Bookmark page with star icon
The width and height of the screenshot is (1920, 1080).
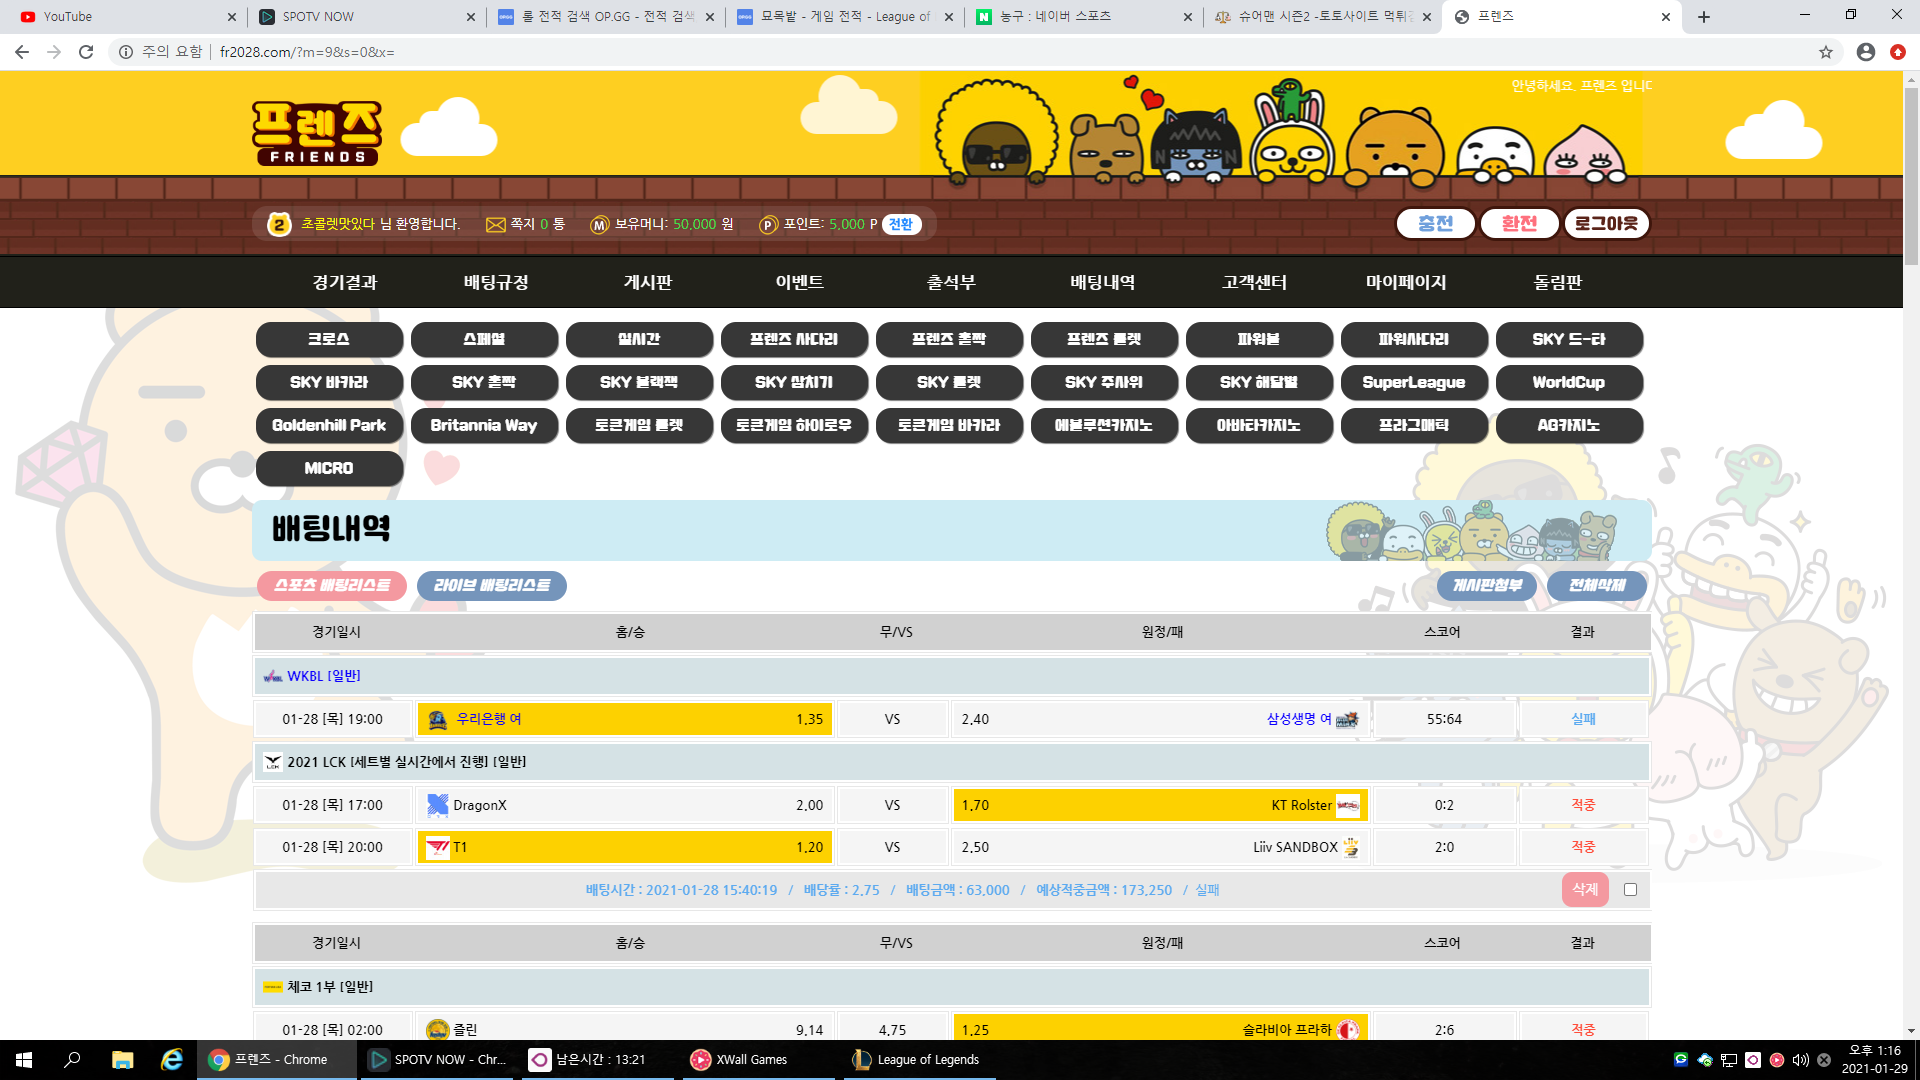pyautogui.click(x=1825, y=52)
